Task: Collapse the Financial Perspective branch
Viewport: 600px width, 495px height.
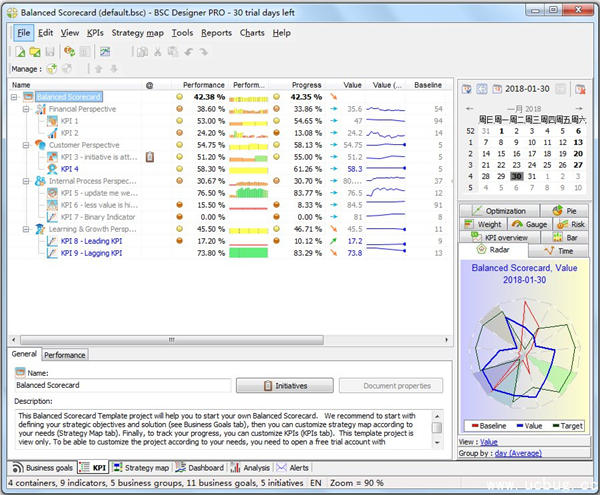Action: point(26,109)
